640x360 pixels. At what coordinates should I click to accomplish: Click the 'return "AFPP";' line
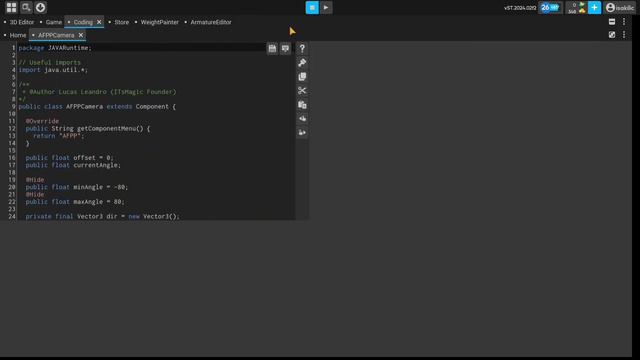tap(58, 136)
